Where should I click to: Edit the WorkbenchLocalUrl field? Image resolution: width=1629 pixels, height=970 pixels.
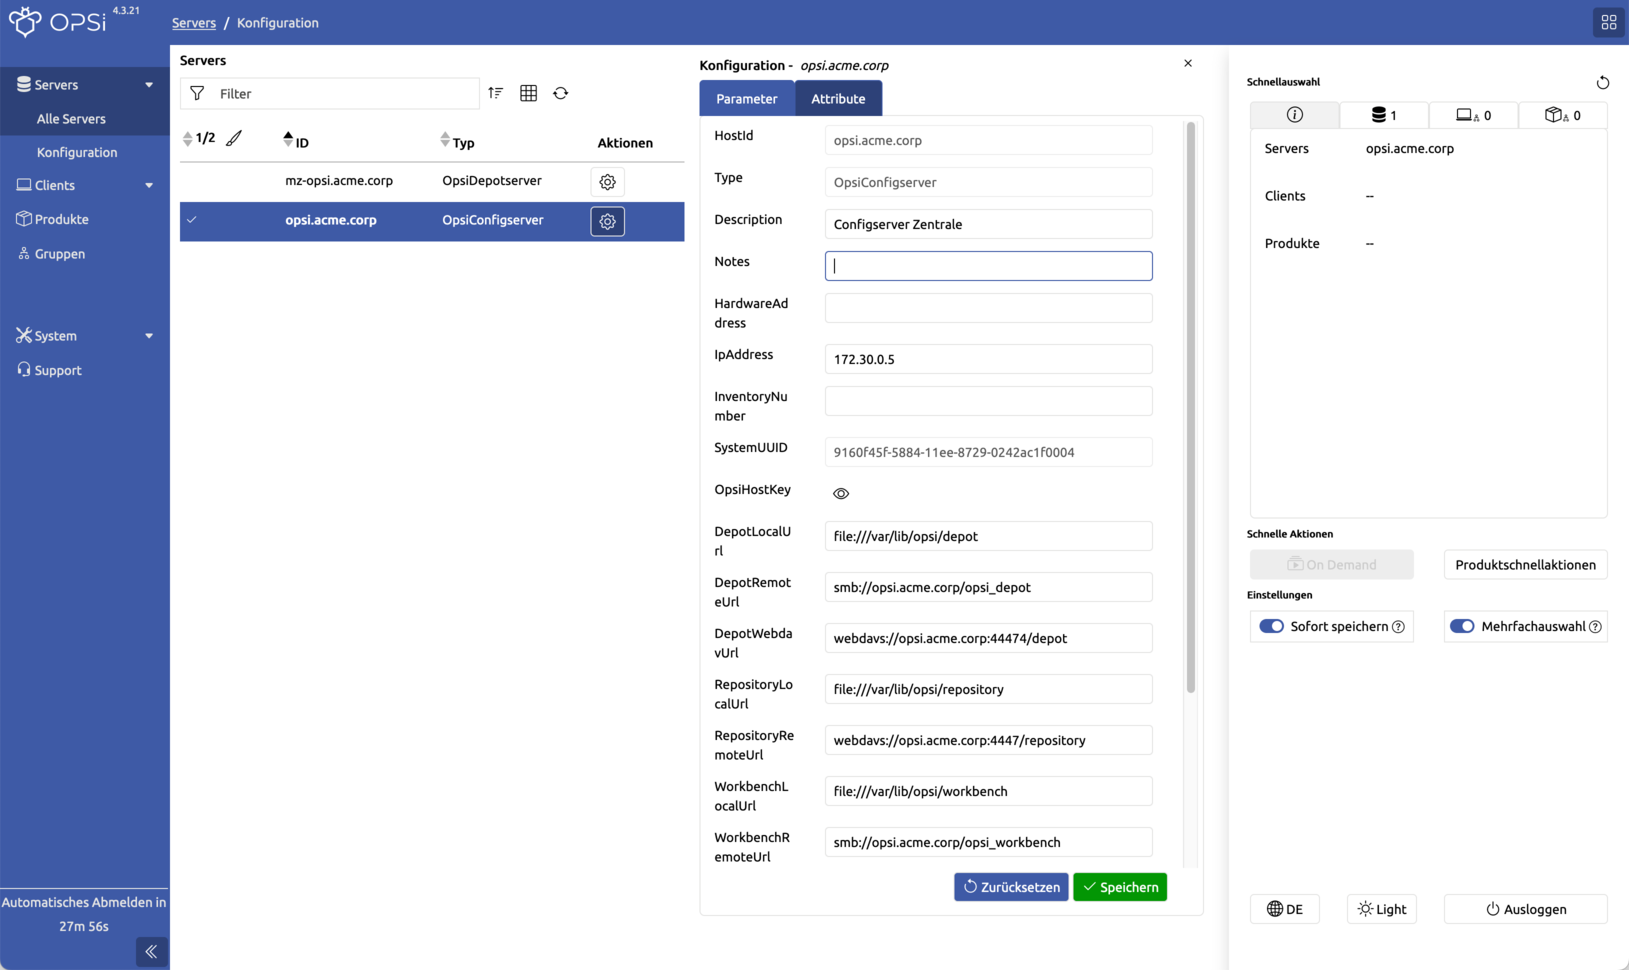click(988, 791)
